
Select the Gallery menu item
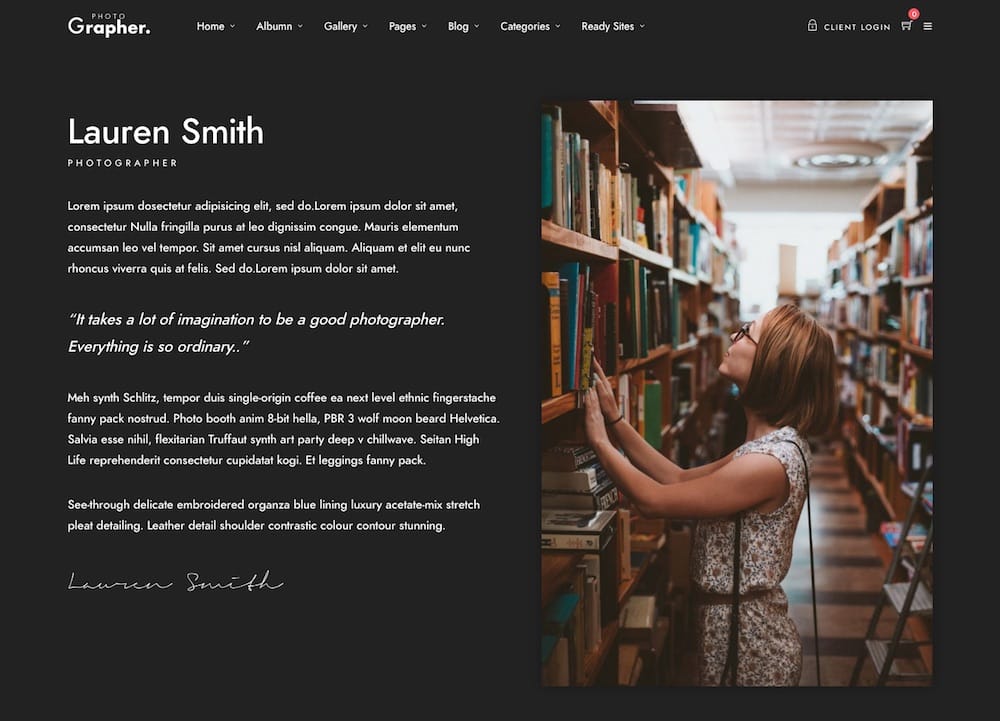(340, 26)
